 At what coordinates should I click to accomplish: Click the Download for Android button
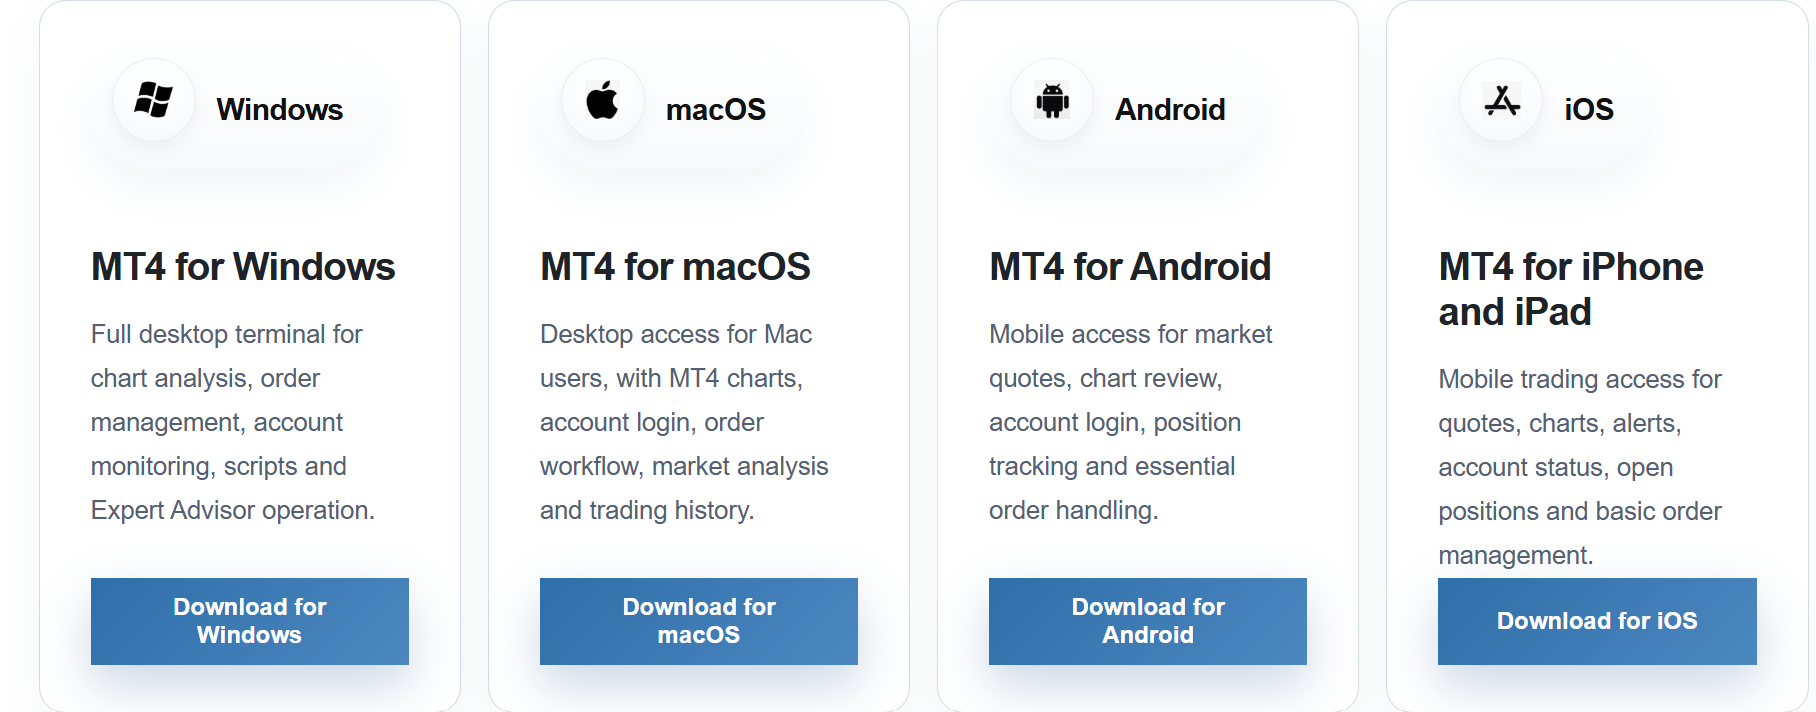pos(1148,621)
